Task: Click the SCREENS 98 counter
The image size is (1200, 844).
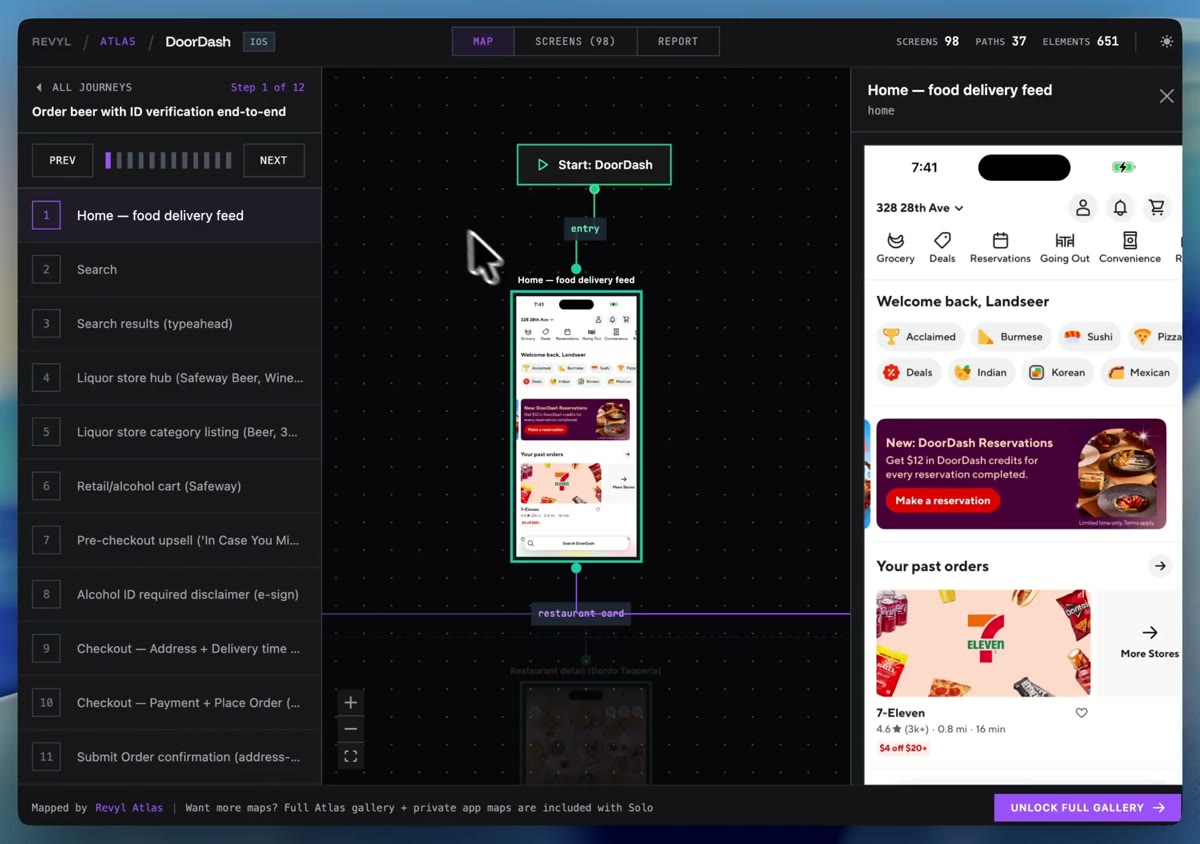Action: click(927, 41)
